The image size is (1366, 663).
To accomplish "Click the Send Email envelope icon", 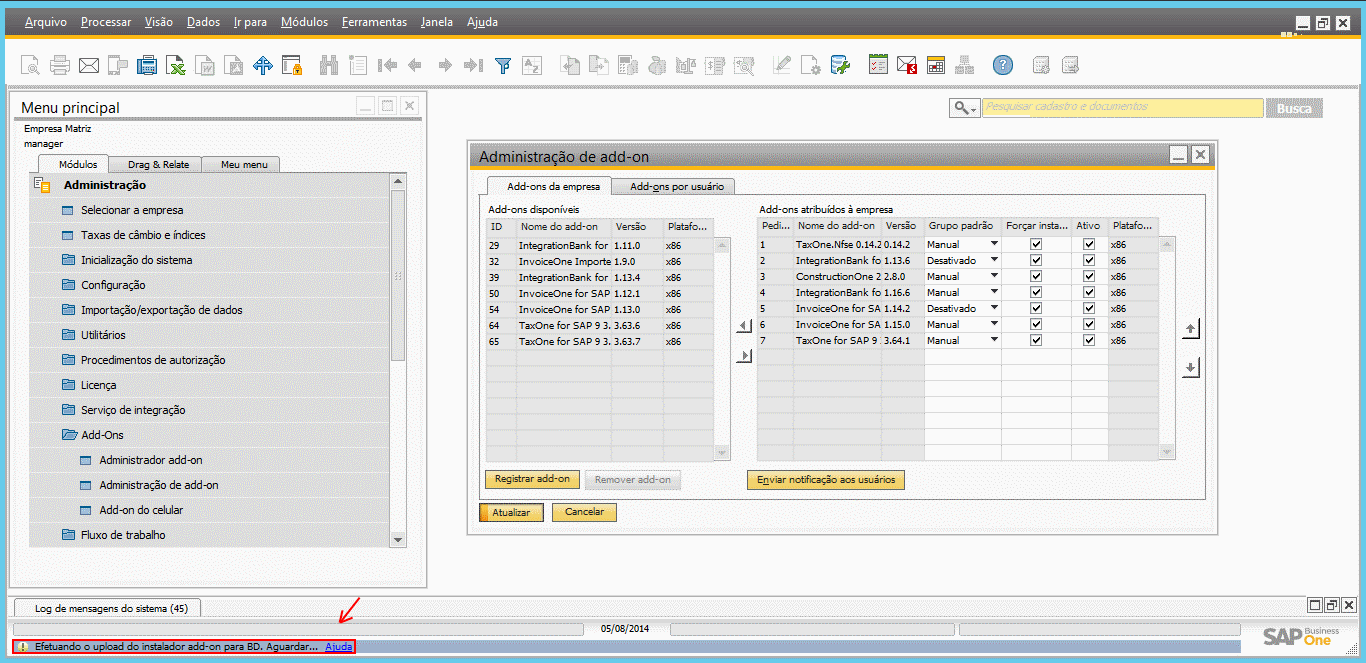I will point(89,66).
